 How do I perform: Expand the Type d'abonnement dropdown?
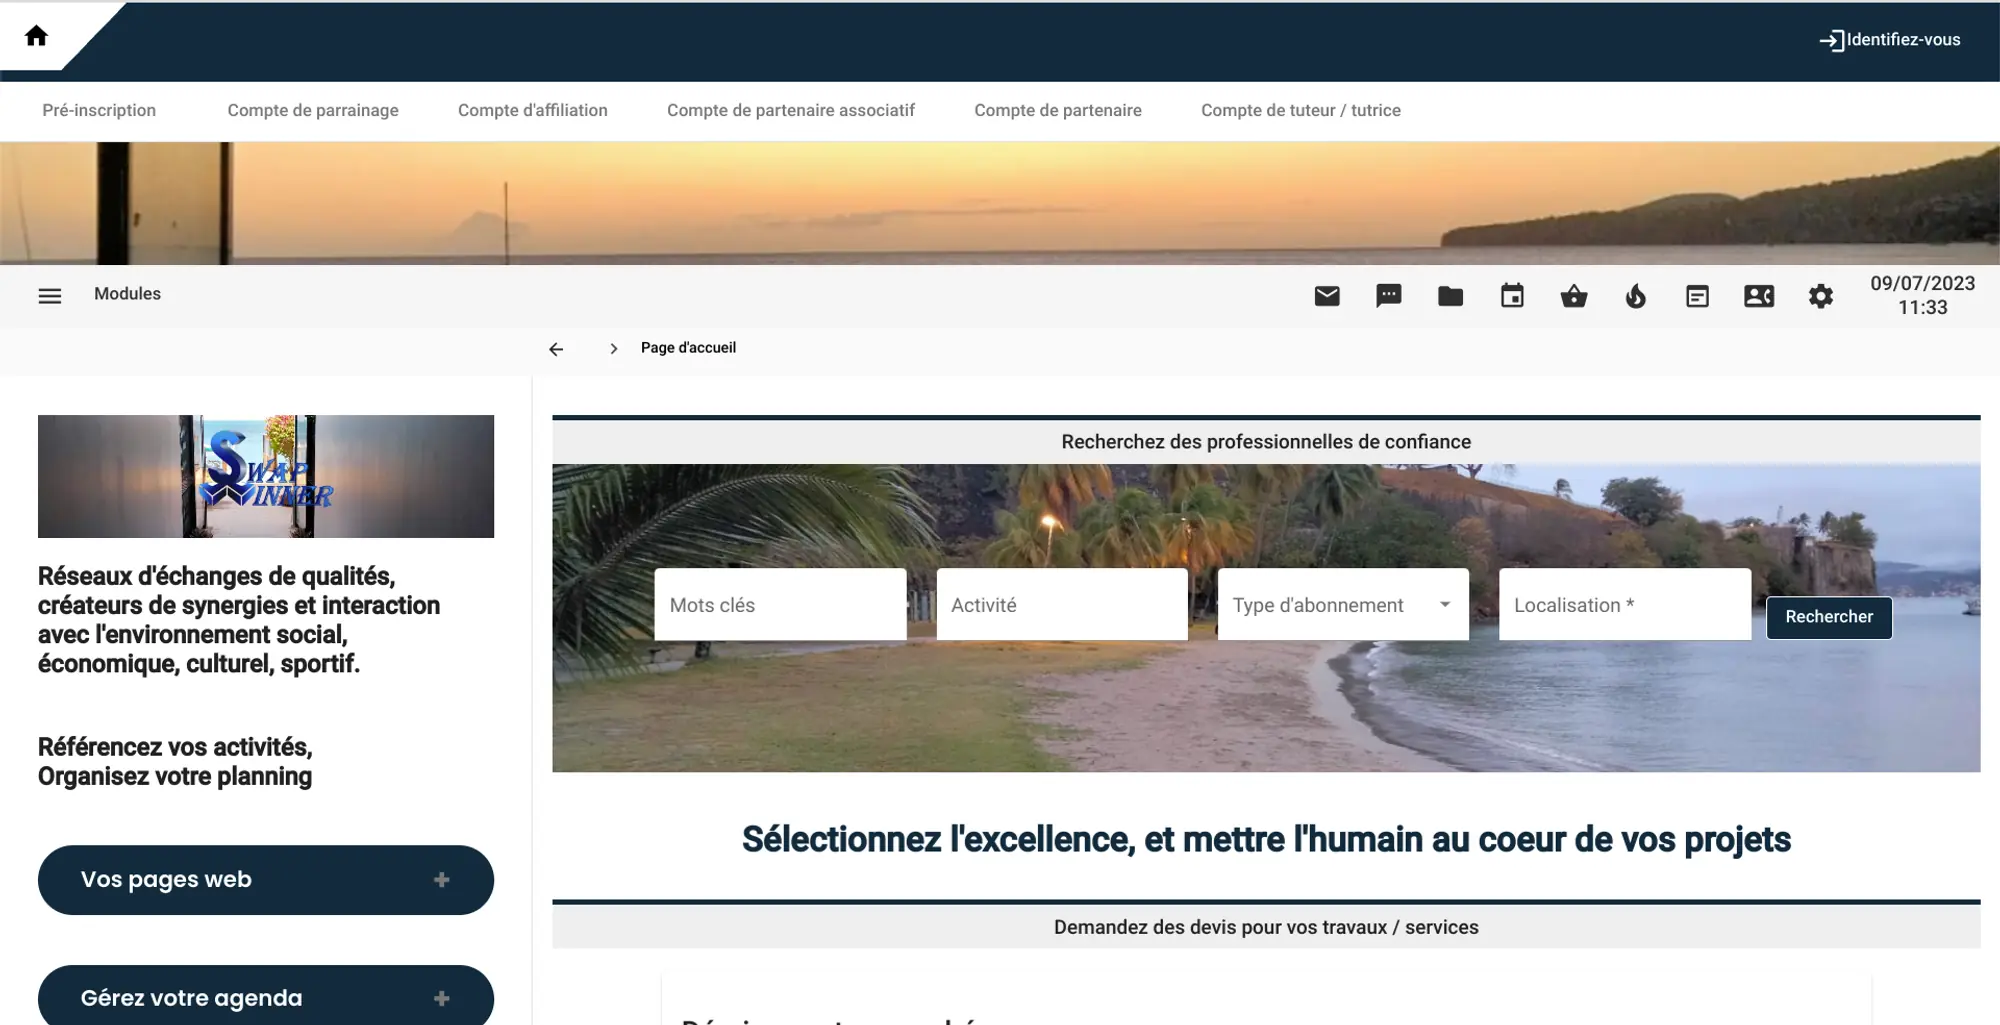pyautogui.click(x=1343, y=605)
